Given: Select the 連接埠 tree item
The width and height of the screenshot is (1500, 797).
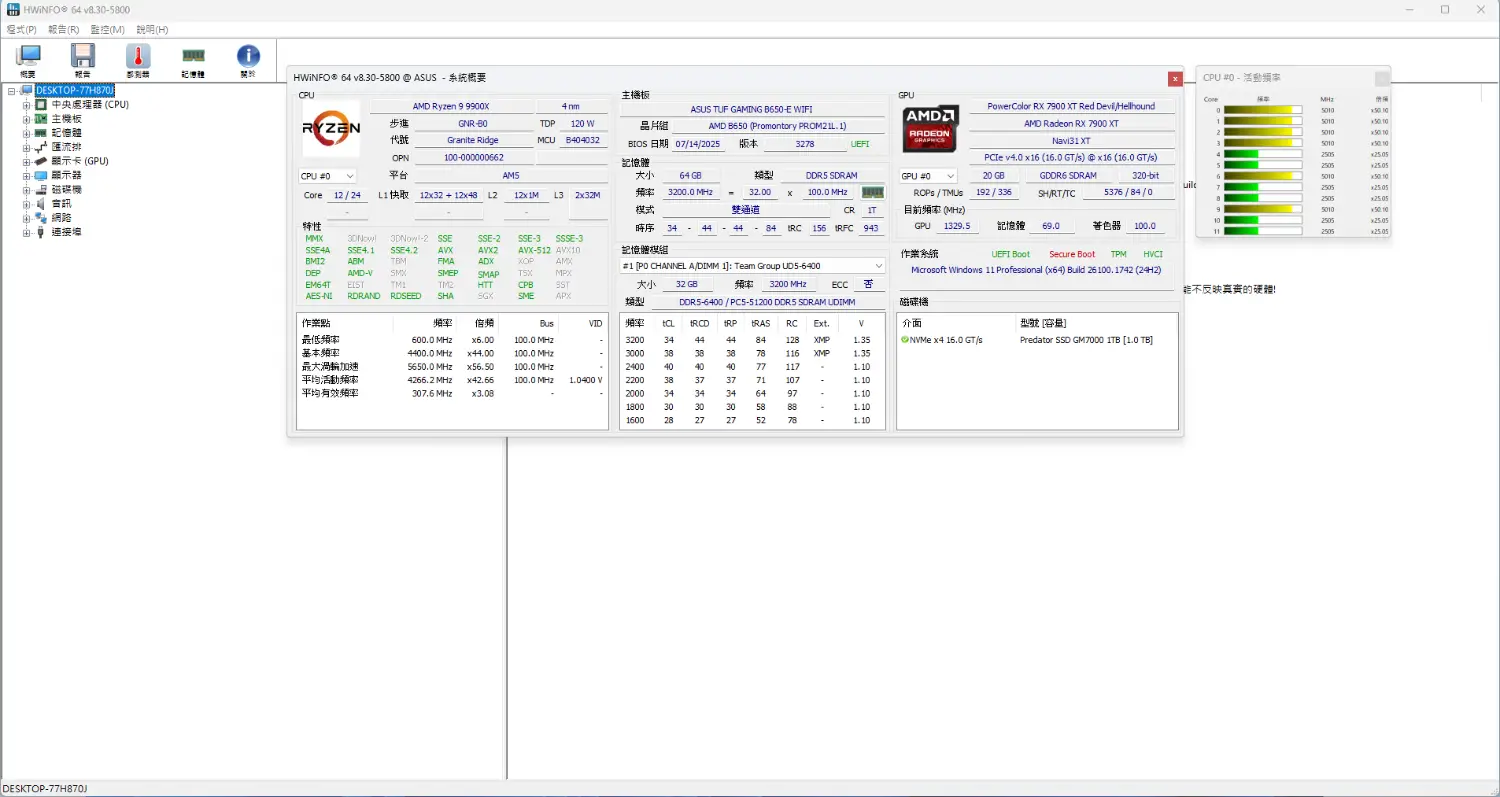Looking at the screenshot, I should pyautogui.click(x=66, y=232).
